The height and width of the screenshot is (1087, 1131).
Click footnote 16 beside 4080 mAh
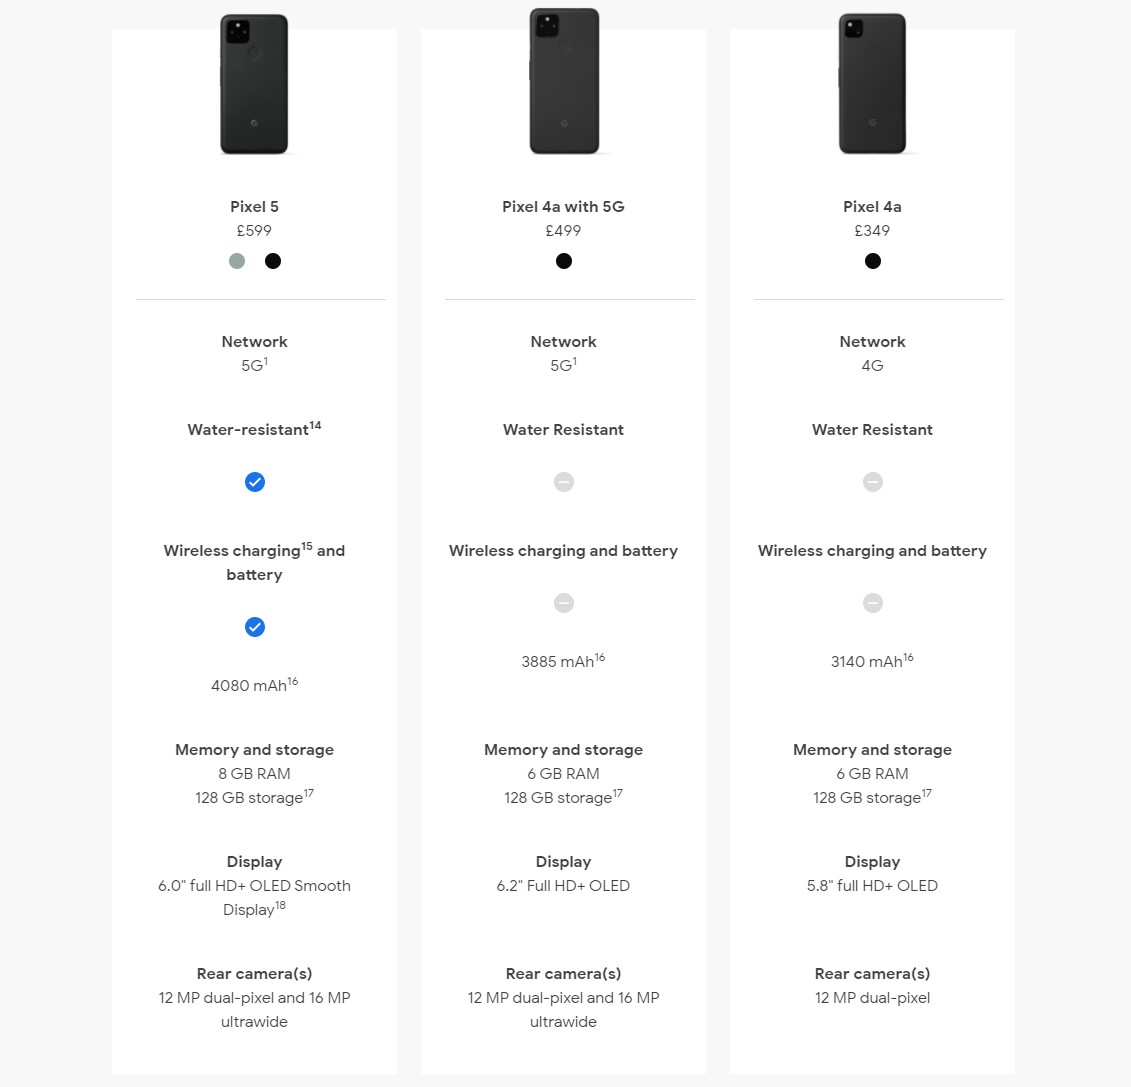[293, 681]
